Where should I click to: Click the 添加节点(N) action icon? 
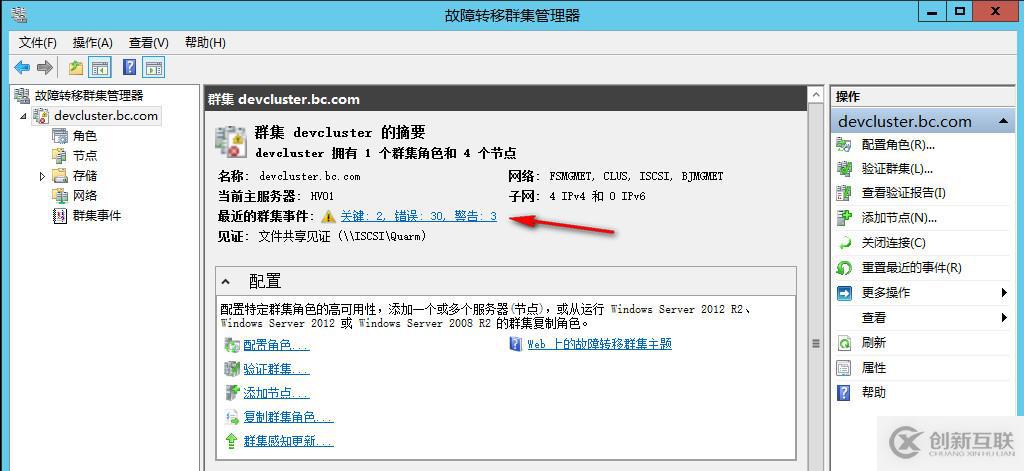844,218
